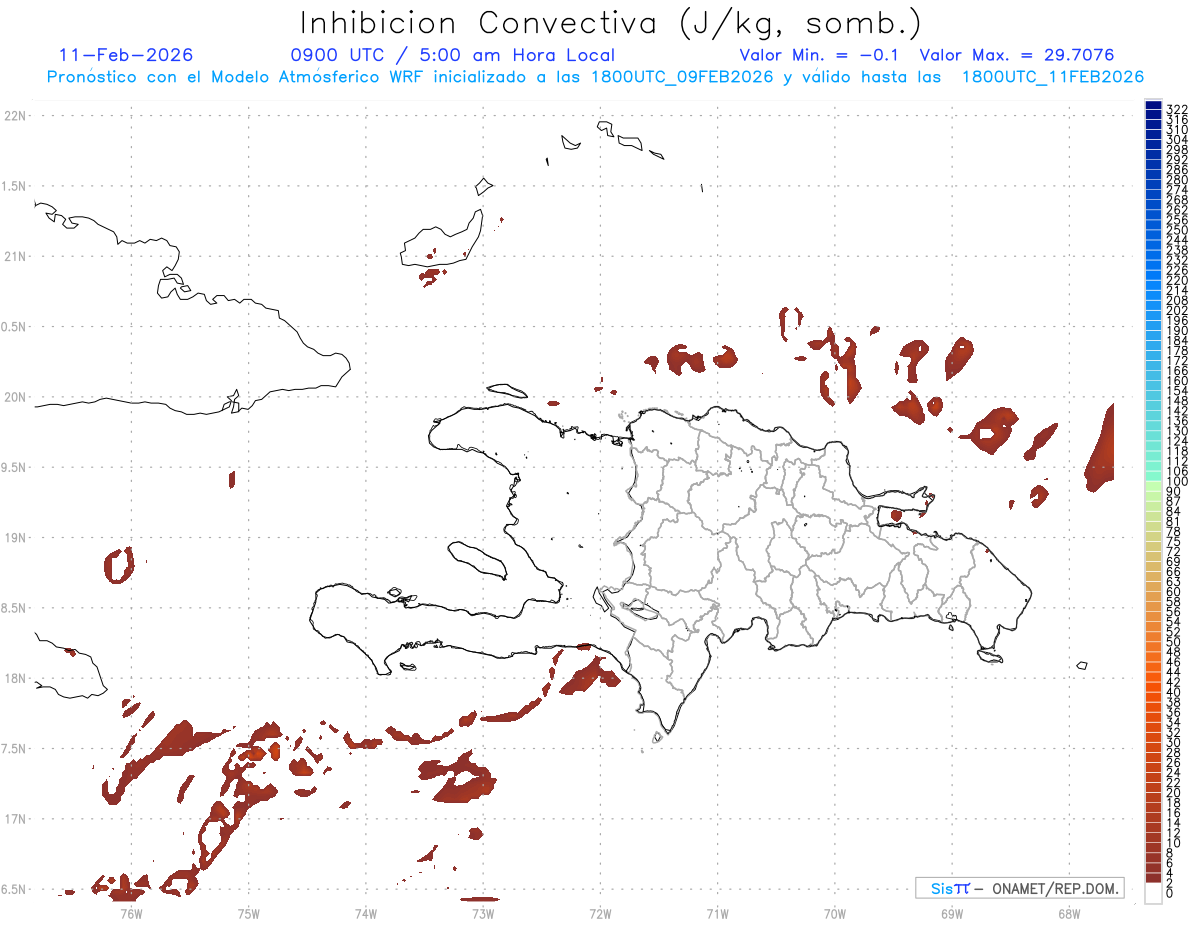Click the white swatch beside 0 on the scale
1200x927 pixels.
point(1153,894)
